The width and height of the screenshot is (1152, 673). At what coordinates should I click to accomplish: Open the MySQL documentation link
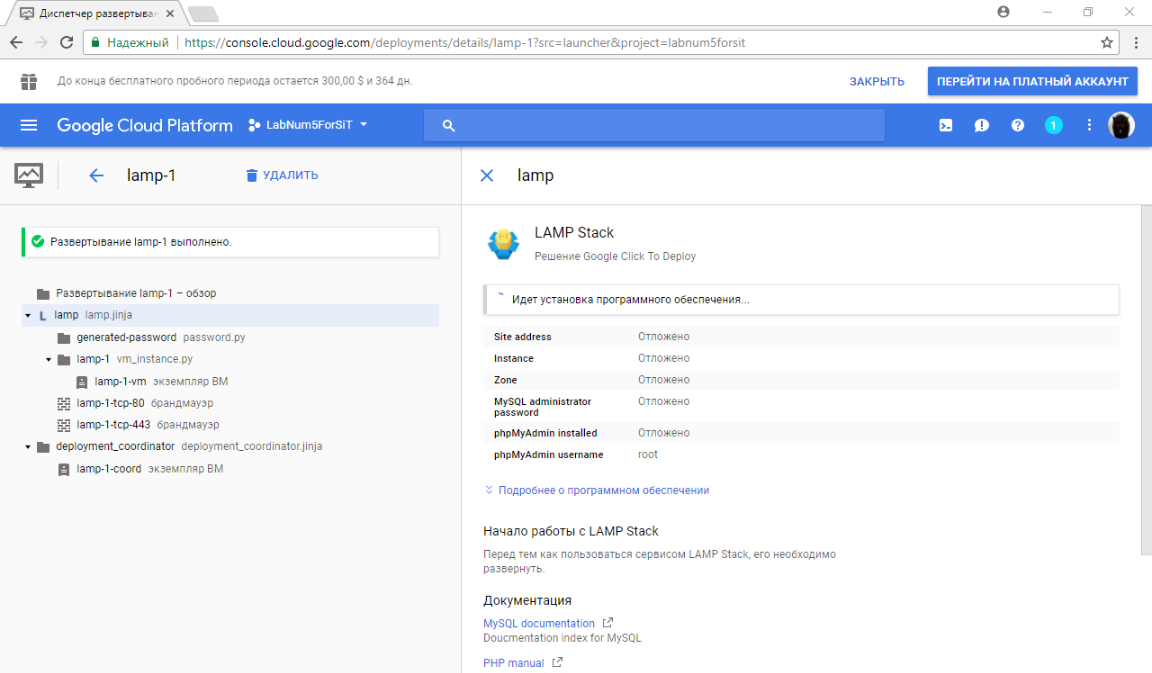539,623
